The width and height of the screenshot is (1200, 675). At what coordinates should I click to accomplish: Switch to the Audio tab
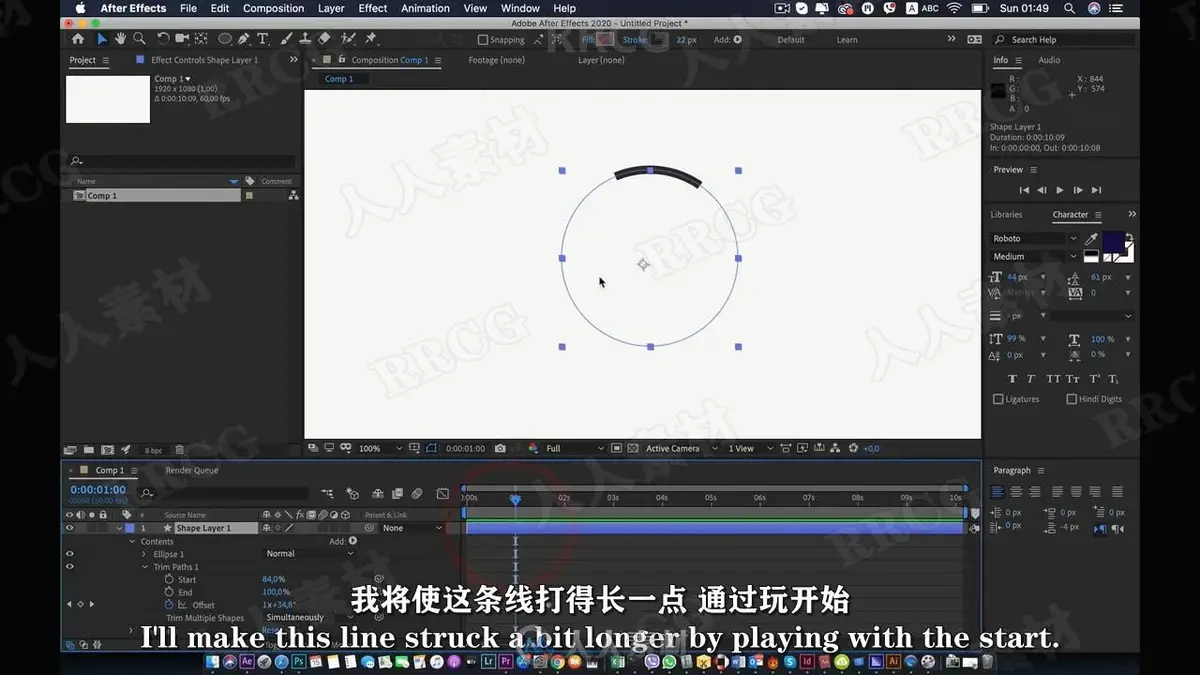(1049, 60)
